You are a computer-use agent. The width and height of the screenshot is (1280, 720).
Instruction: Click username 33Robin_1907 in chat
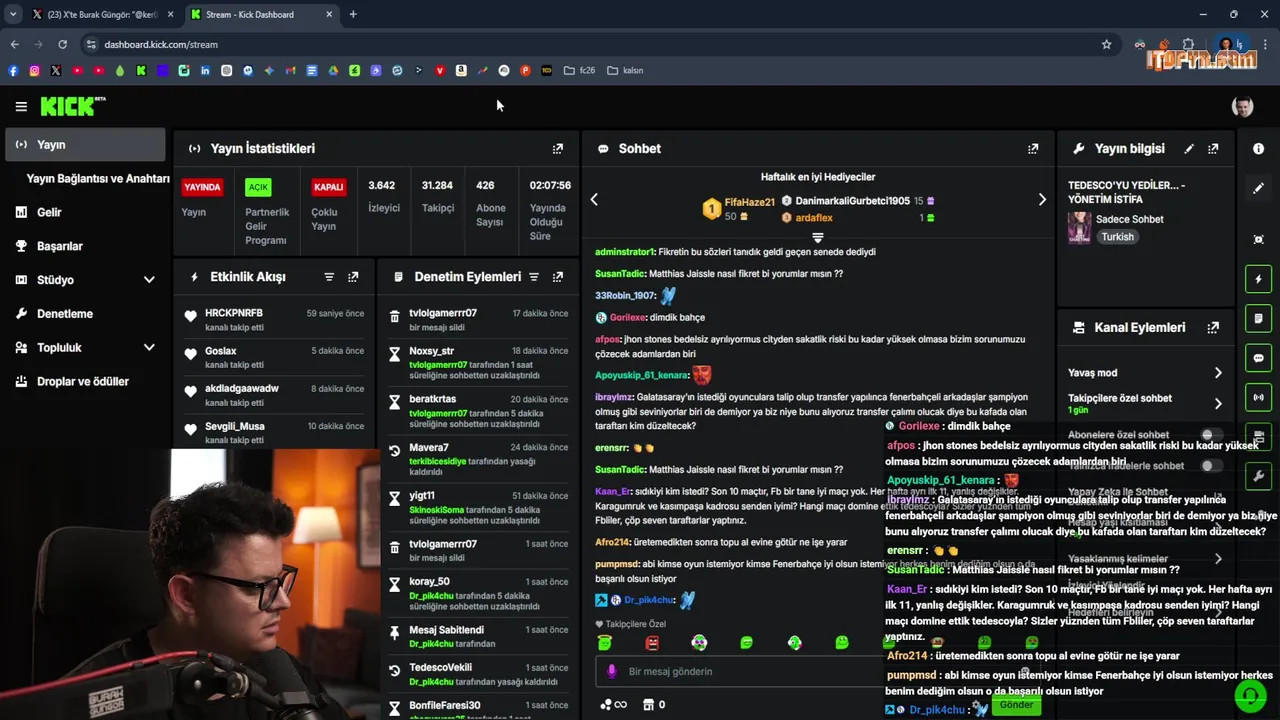(625, 296)
